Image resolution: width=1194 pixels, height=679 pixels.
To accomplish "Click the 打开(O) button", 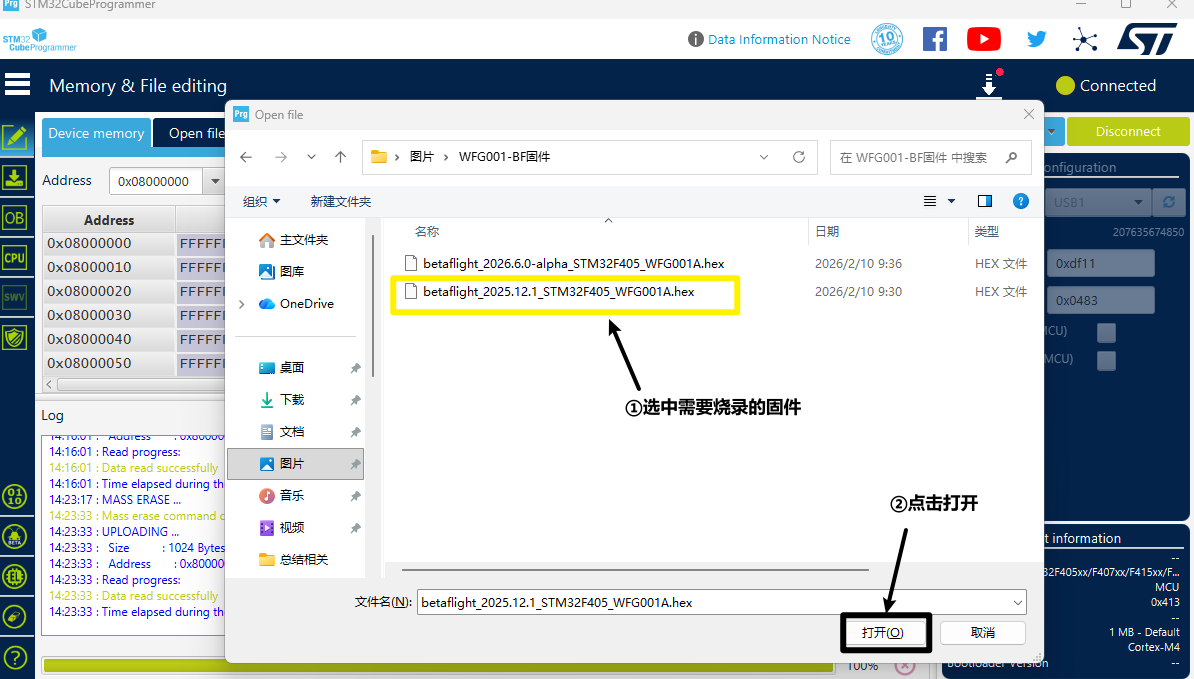I will [883, 633].
